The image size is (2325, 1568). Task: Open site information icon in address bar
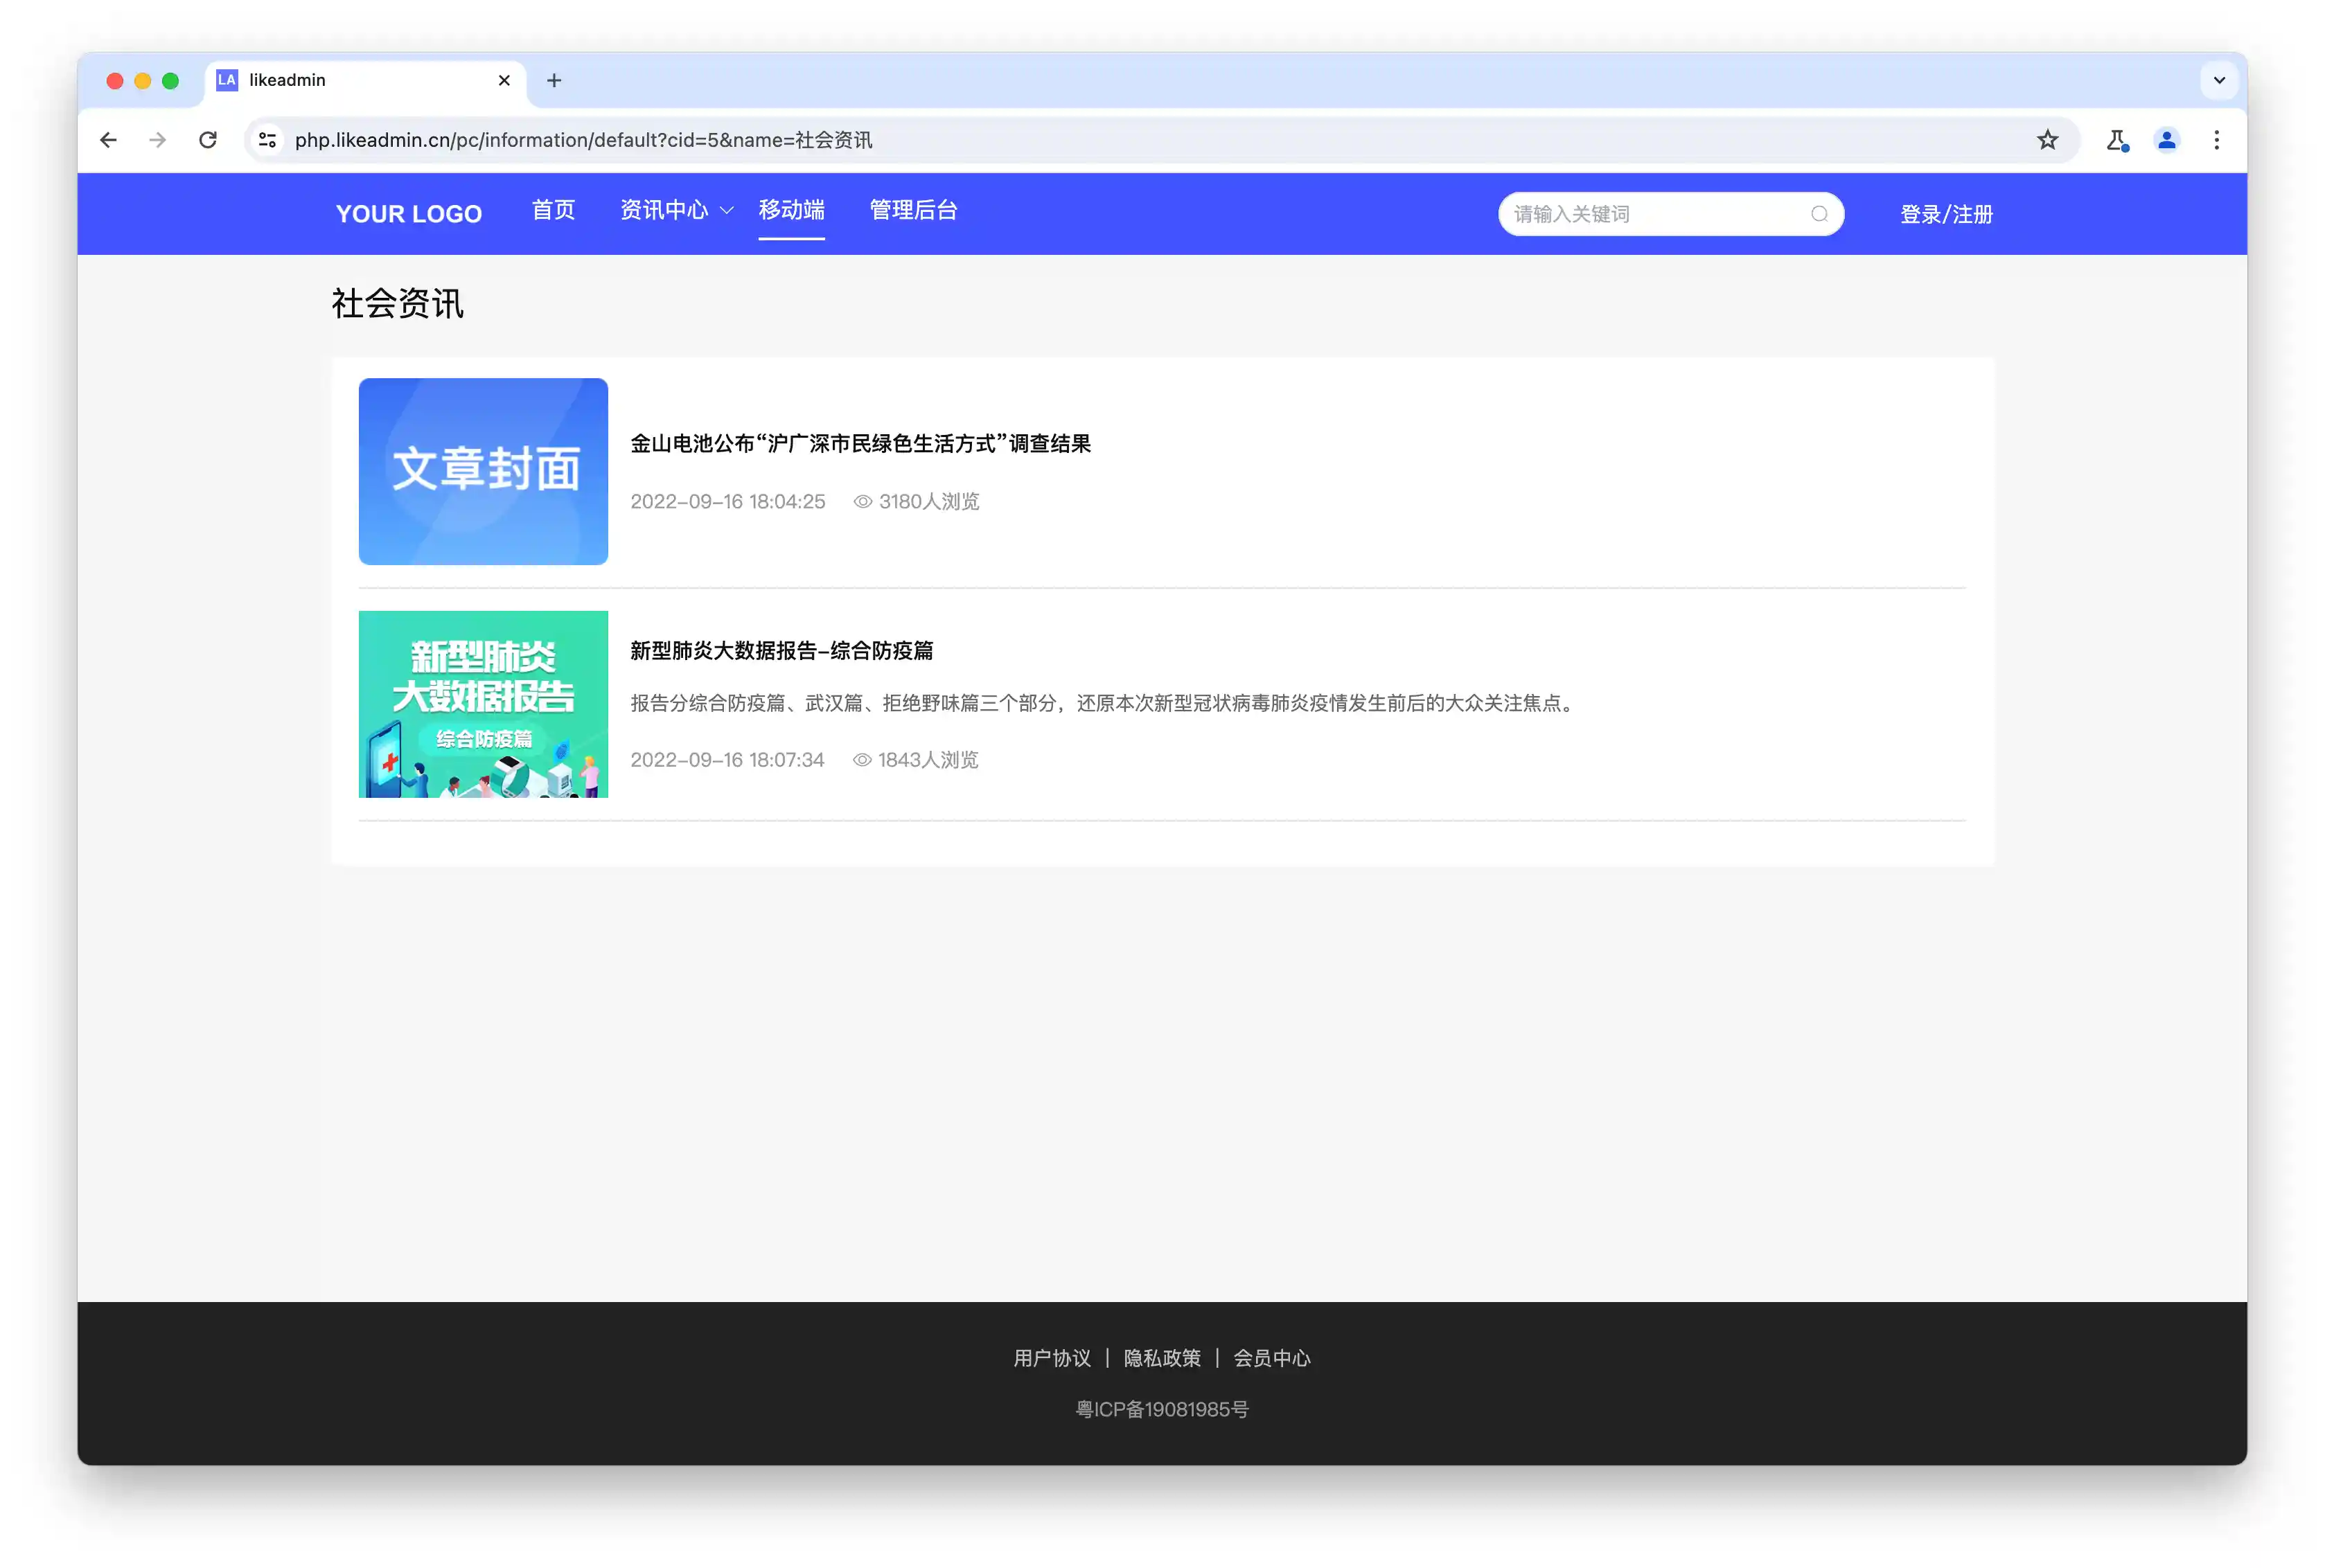click(267, 140)
